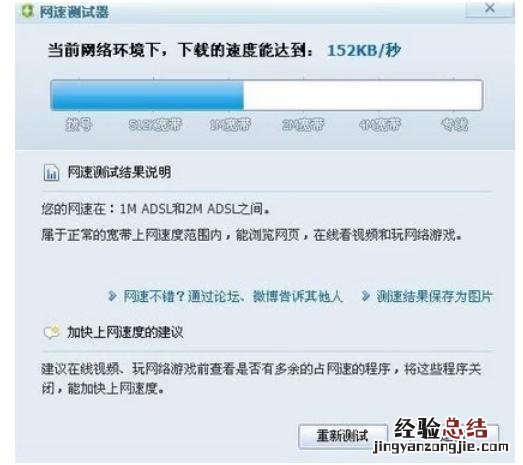Click the 拨号 scale label
Viewport: 523px width, 465px height.
coord(79,125)
